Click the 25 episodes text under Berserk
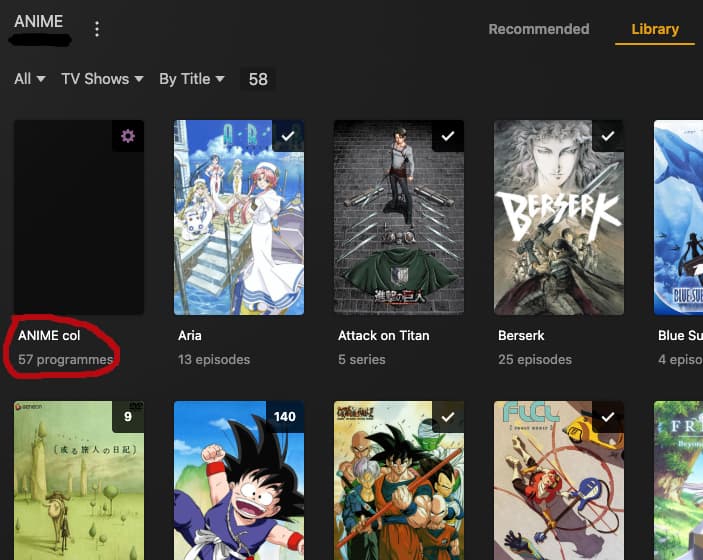Screen dimensions: 703x560 point(535,360)
